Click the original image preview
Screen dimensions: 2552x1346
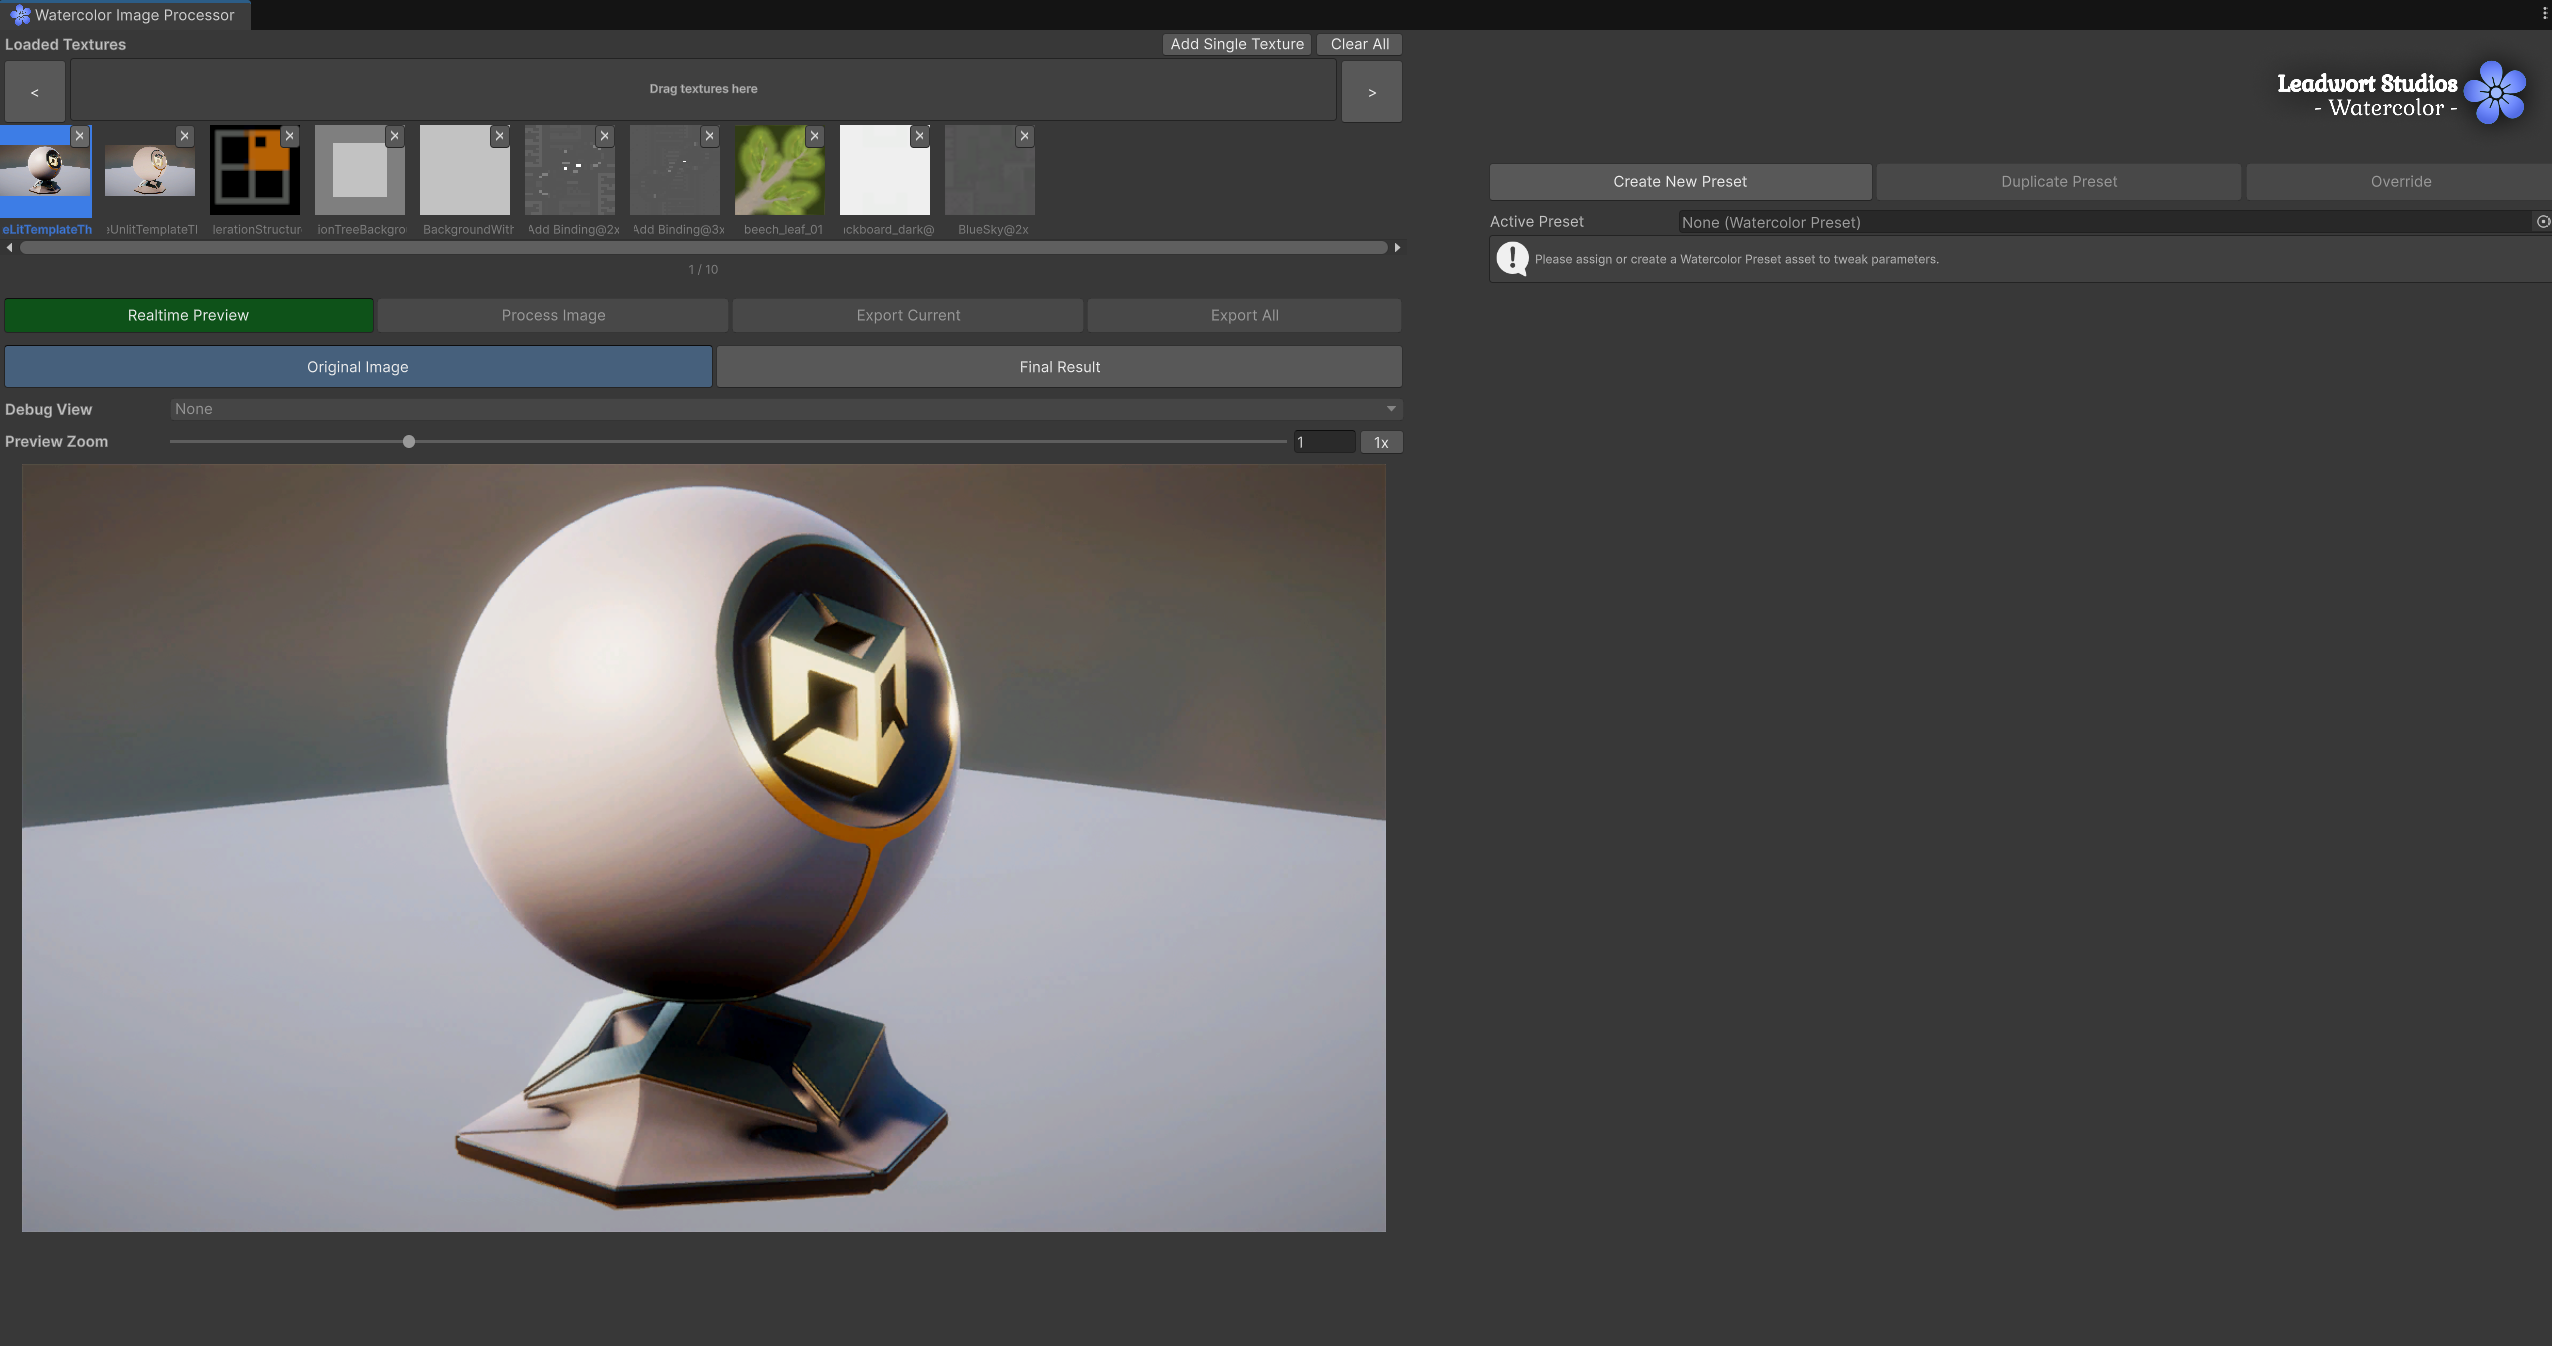pos(704,848)
